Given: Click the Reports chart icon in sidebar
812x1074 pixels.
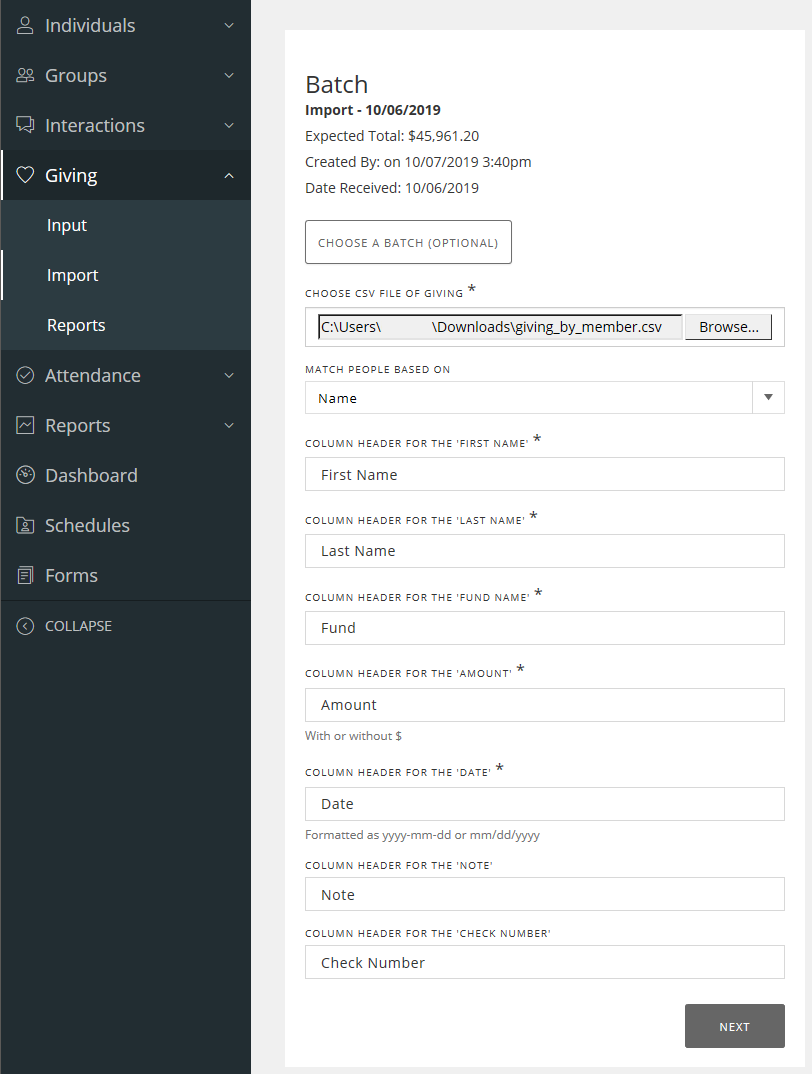Looking at the screenshot, I should coord(26,425).
